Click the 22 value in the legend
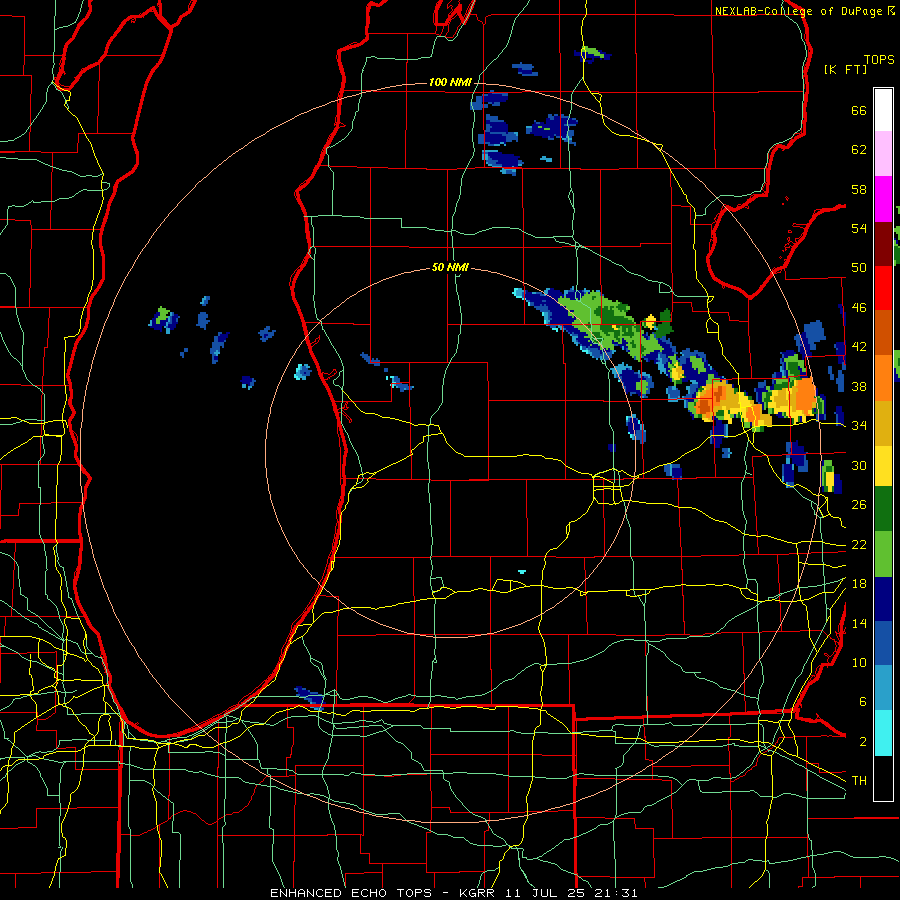This screenshot has width=900, height=900. pyautogui.click(x=859, y=544)
